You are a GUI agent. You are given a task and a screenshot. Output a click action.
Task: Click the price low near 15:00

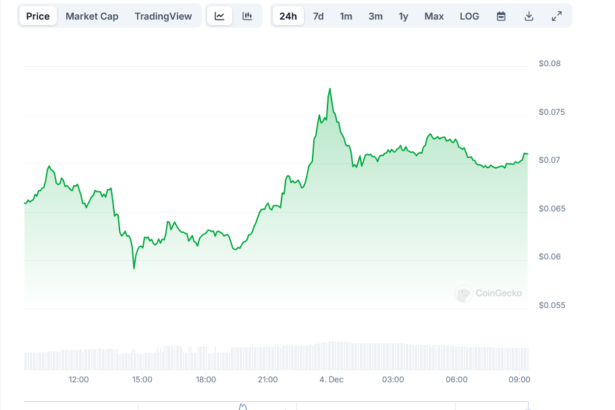pos(133,267)
